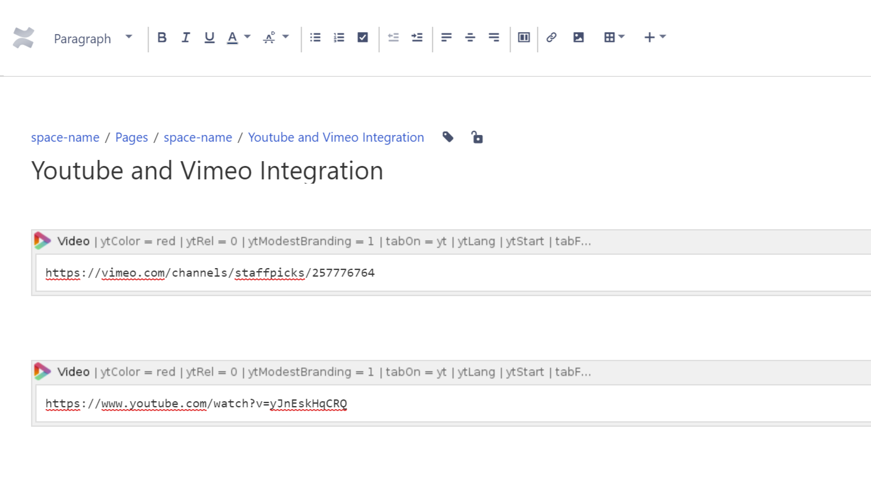
Task: Center align the text
Action: pos(470,38)
